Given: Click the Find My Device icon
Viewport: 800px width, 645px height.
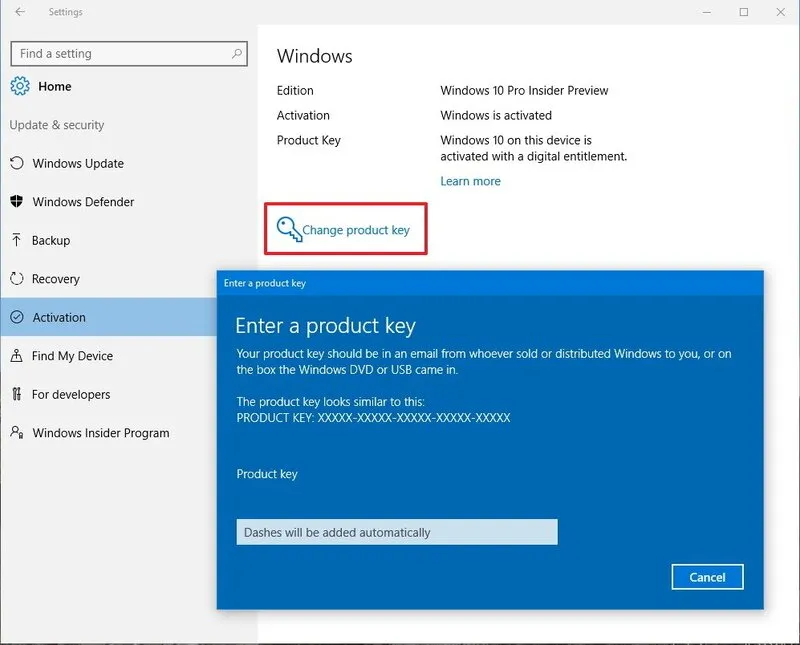Looking at the screenshot, I should coord(17,355).
